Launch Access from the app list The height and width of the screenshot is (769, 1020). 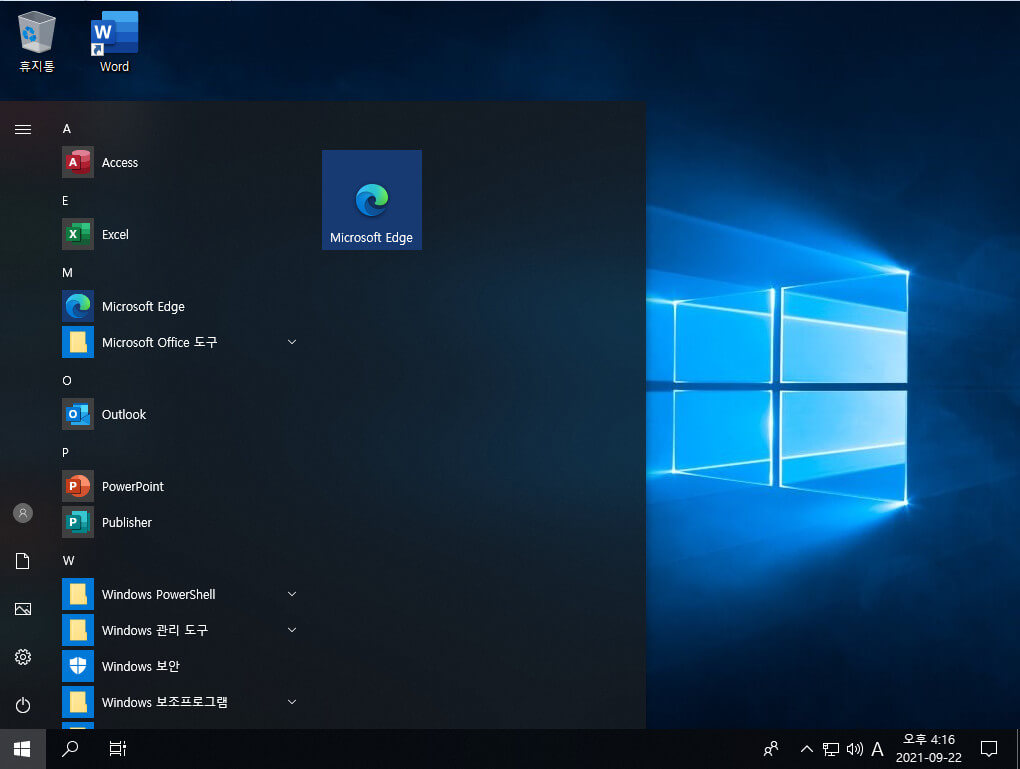[180, 163]
